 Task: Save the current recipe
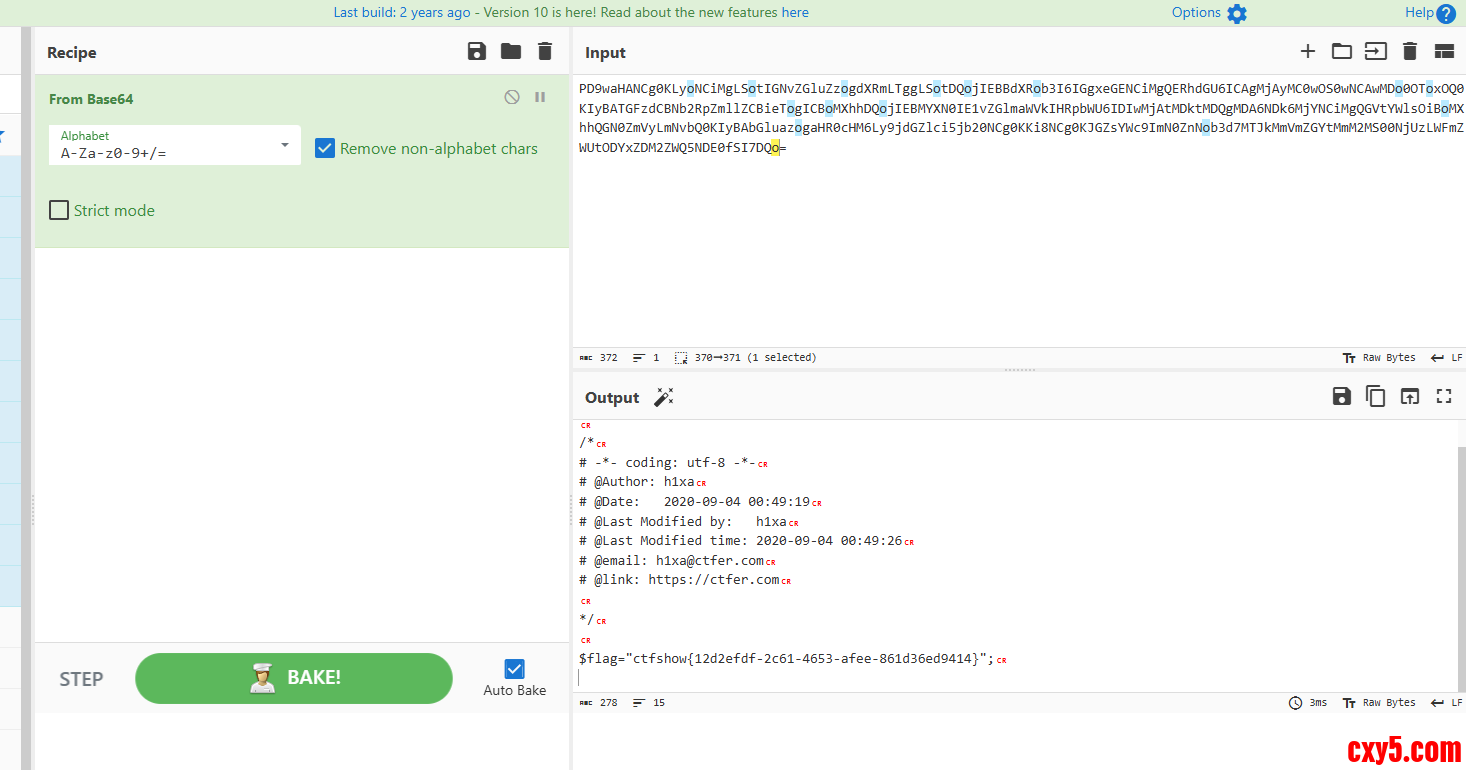click(477, 52)
